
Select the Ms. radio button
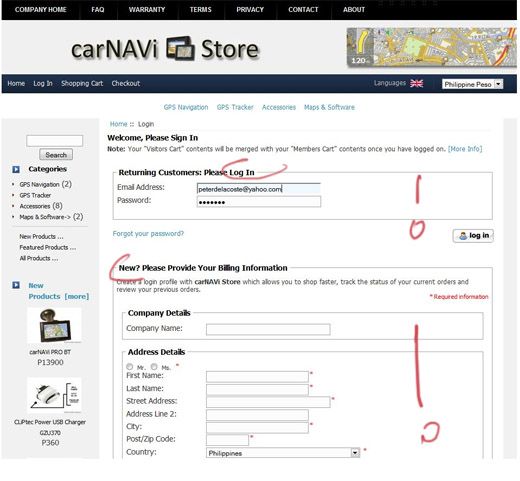tap(154, 367)
